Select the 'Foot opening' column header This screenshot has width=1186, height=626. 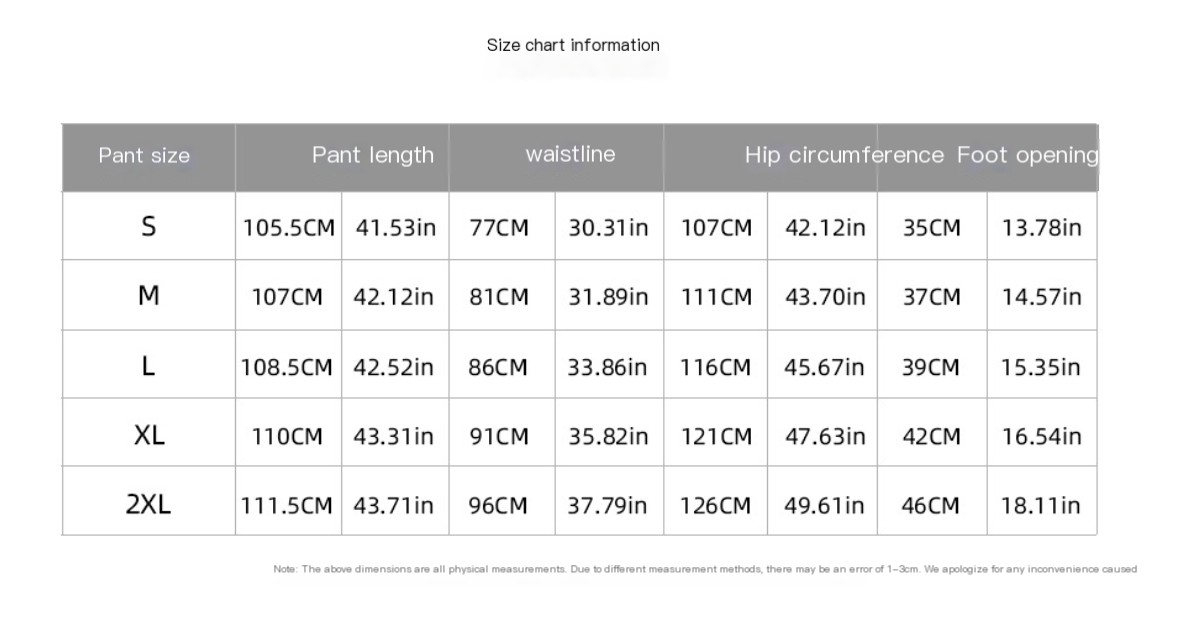[x=1028, y=155]
